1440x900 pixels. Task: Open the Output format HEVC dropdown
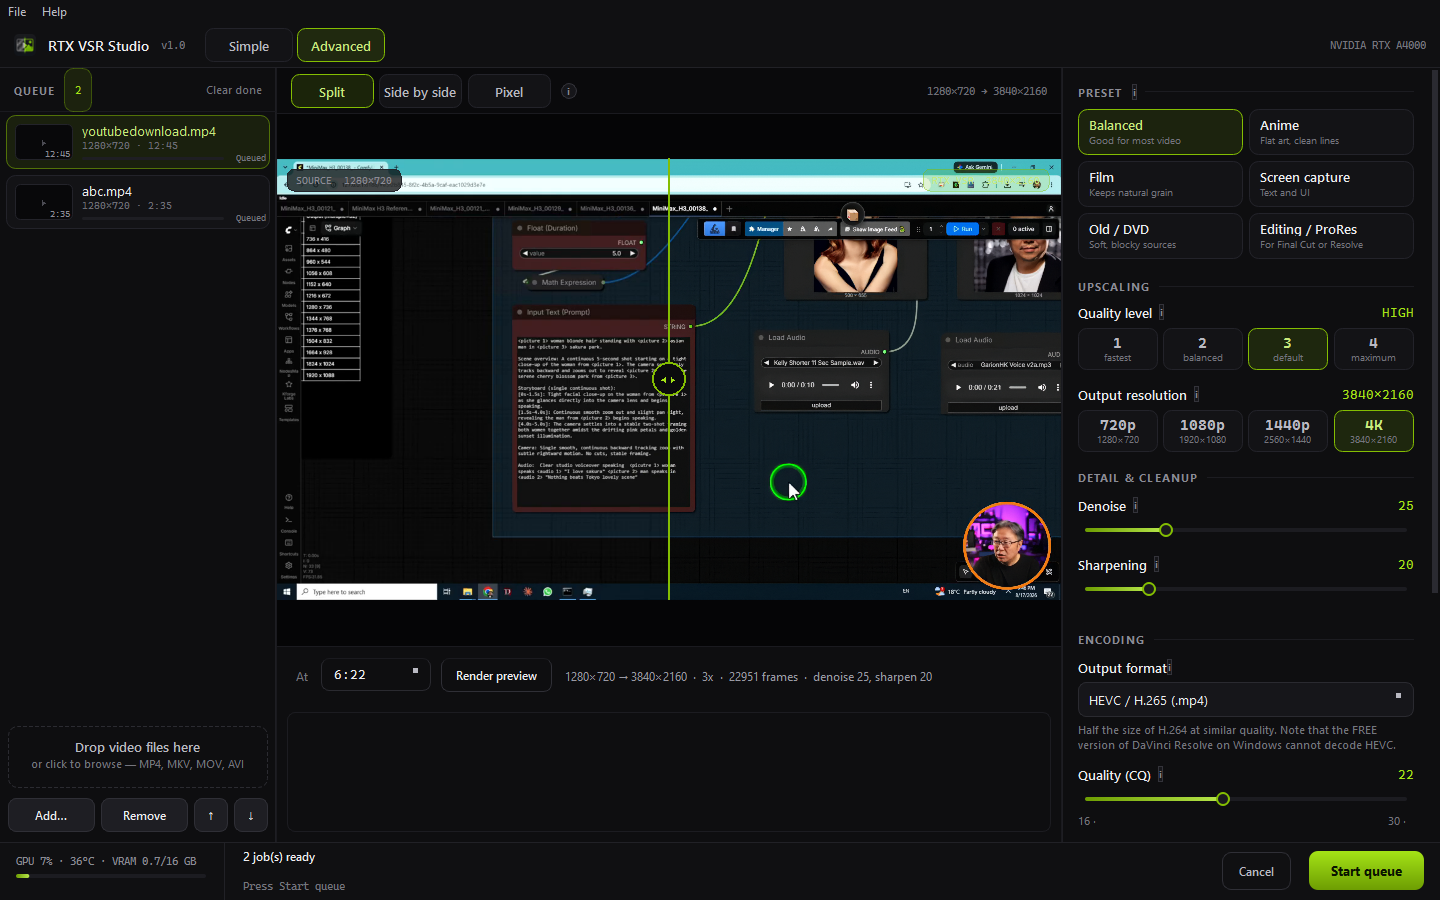(1245, 700)
